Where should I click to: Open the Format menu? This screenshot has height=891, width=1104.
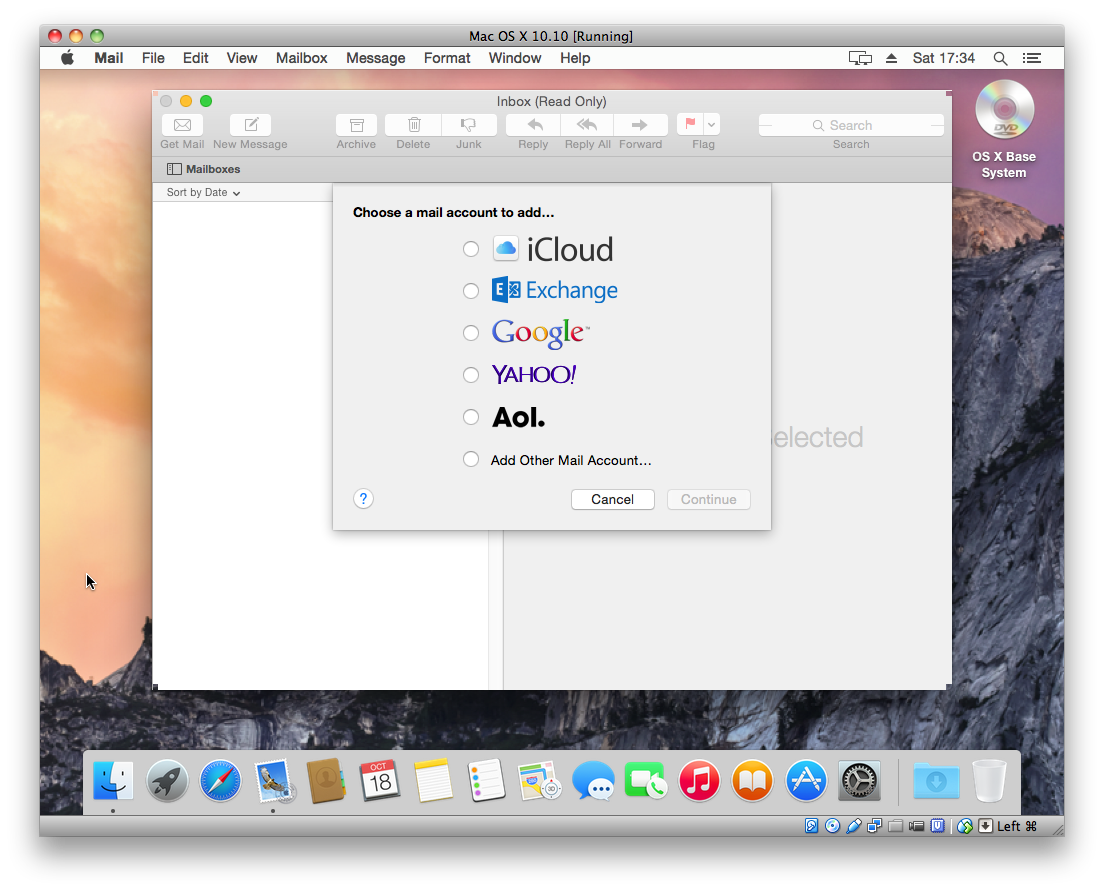[x=447, y=58]
